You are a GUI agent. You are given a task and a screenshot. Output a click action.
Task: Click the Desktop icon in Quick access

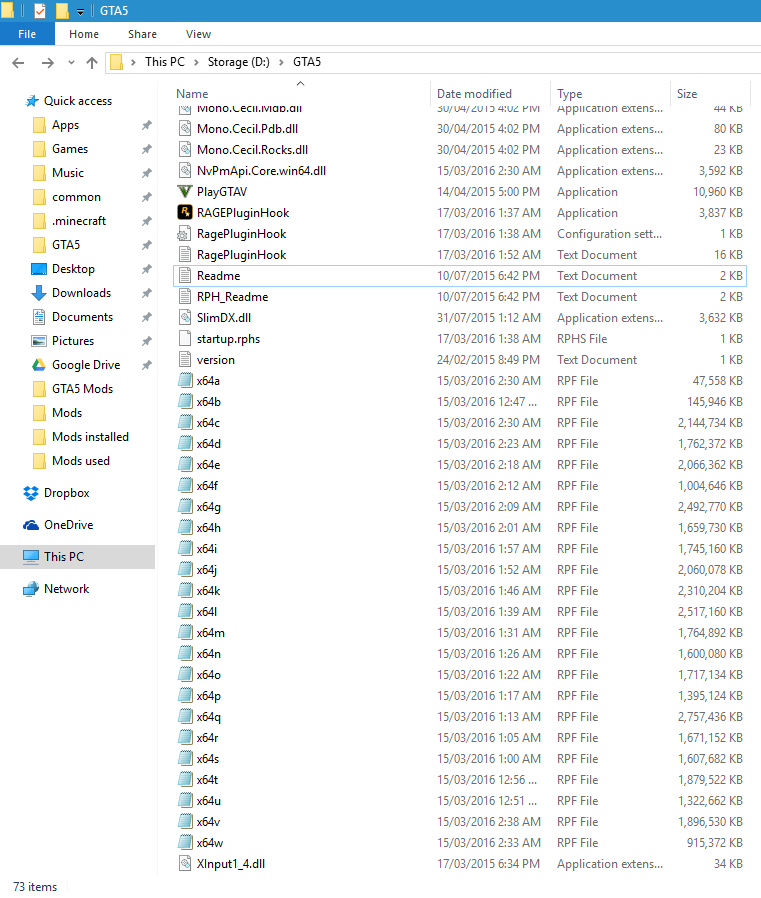click(x=38, y=269)
